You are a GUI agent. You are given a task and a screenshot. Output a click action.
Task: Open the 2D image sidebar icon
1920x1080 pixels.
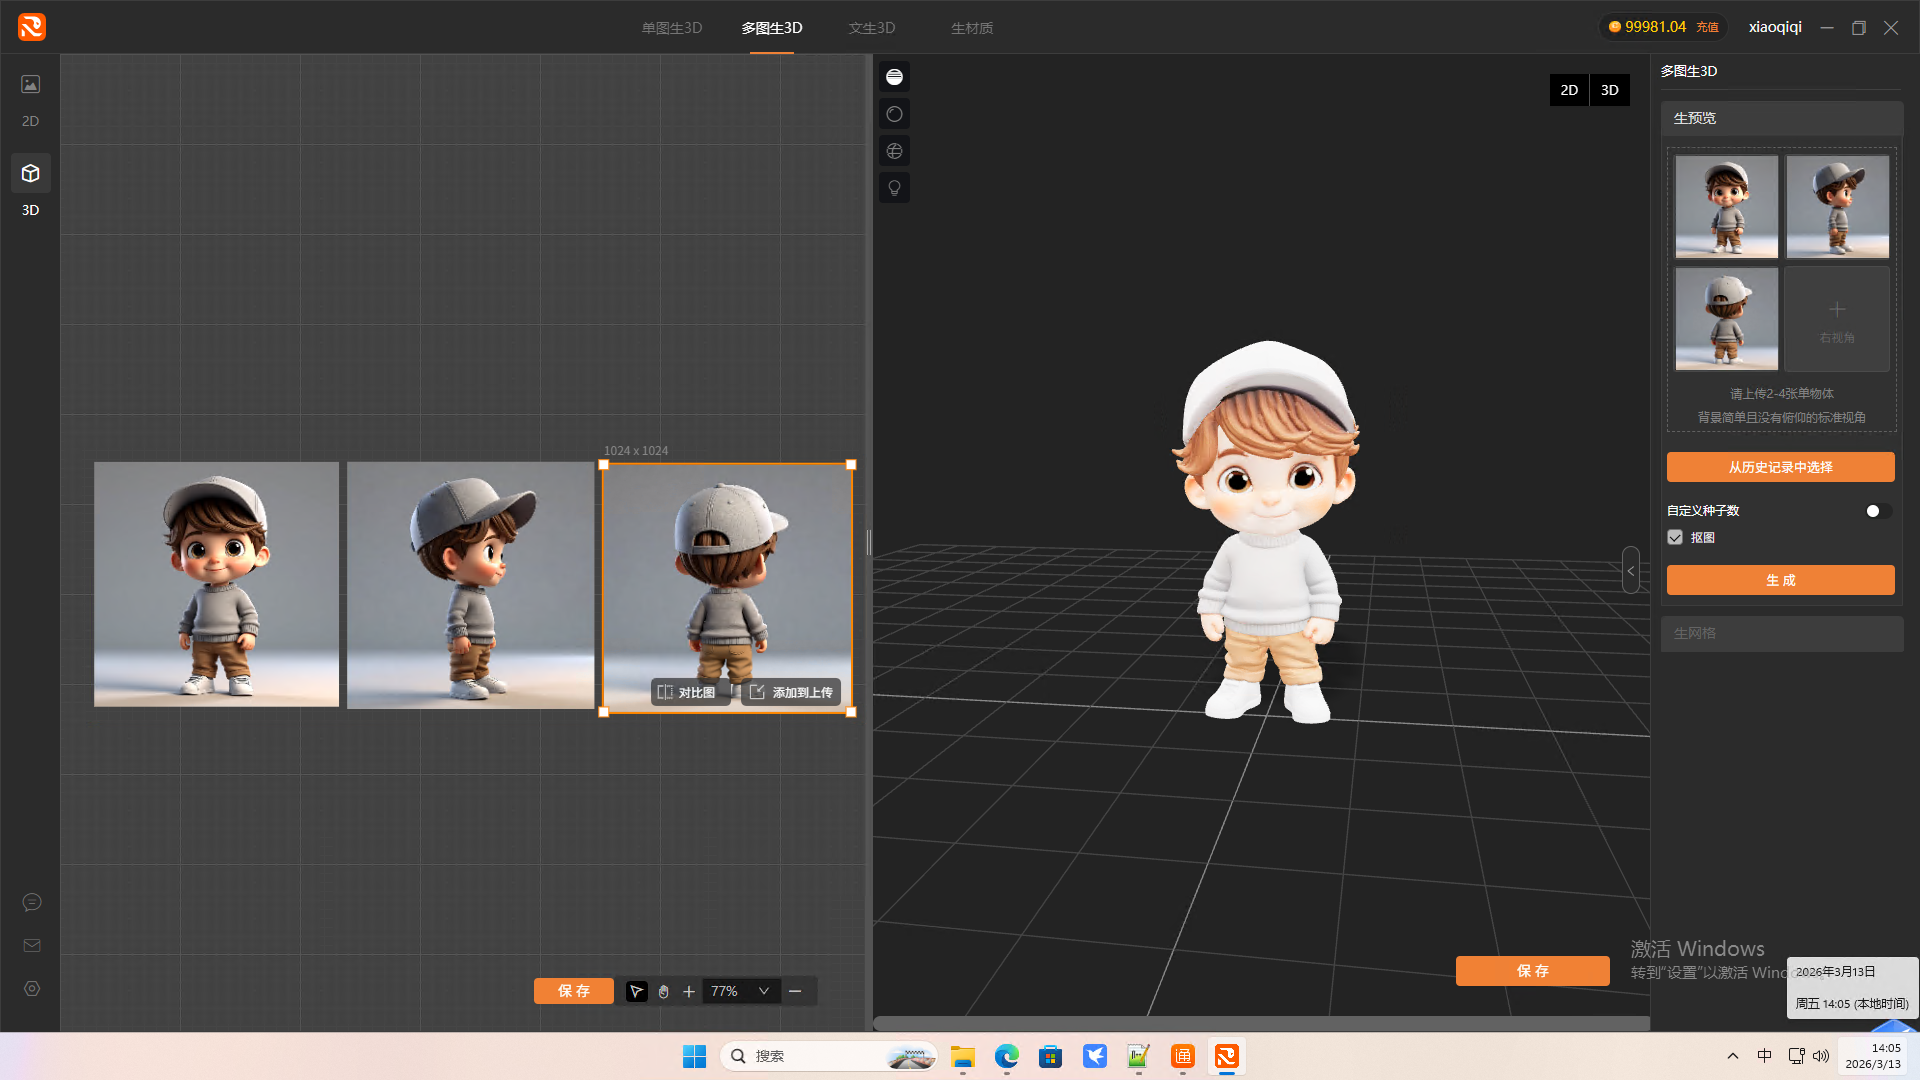tap(31, 85)
